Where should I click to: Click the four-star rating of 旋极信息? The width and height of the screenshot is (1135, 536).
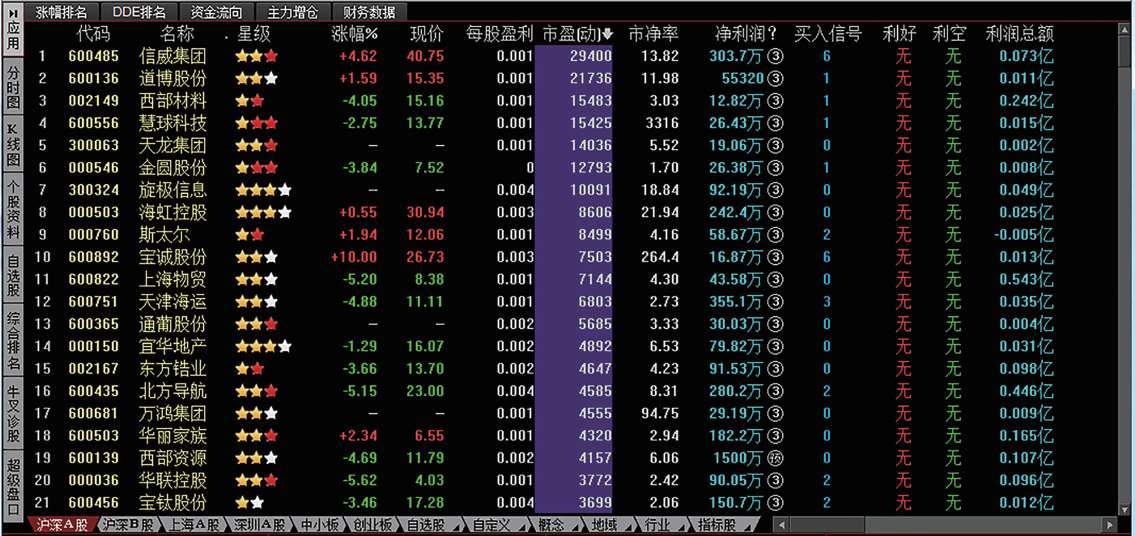pyautogui.click(x=263, y=190)
